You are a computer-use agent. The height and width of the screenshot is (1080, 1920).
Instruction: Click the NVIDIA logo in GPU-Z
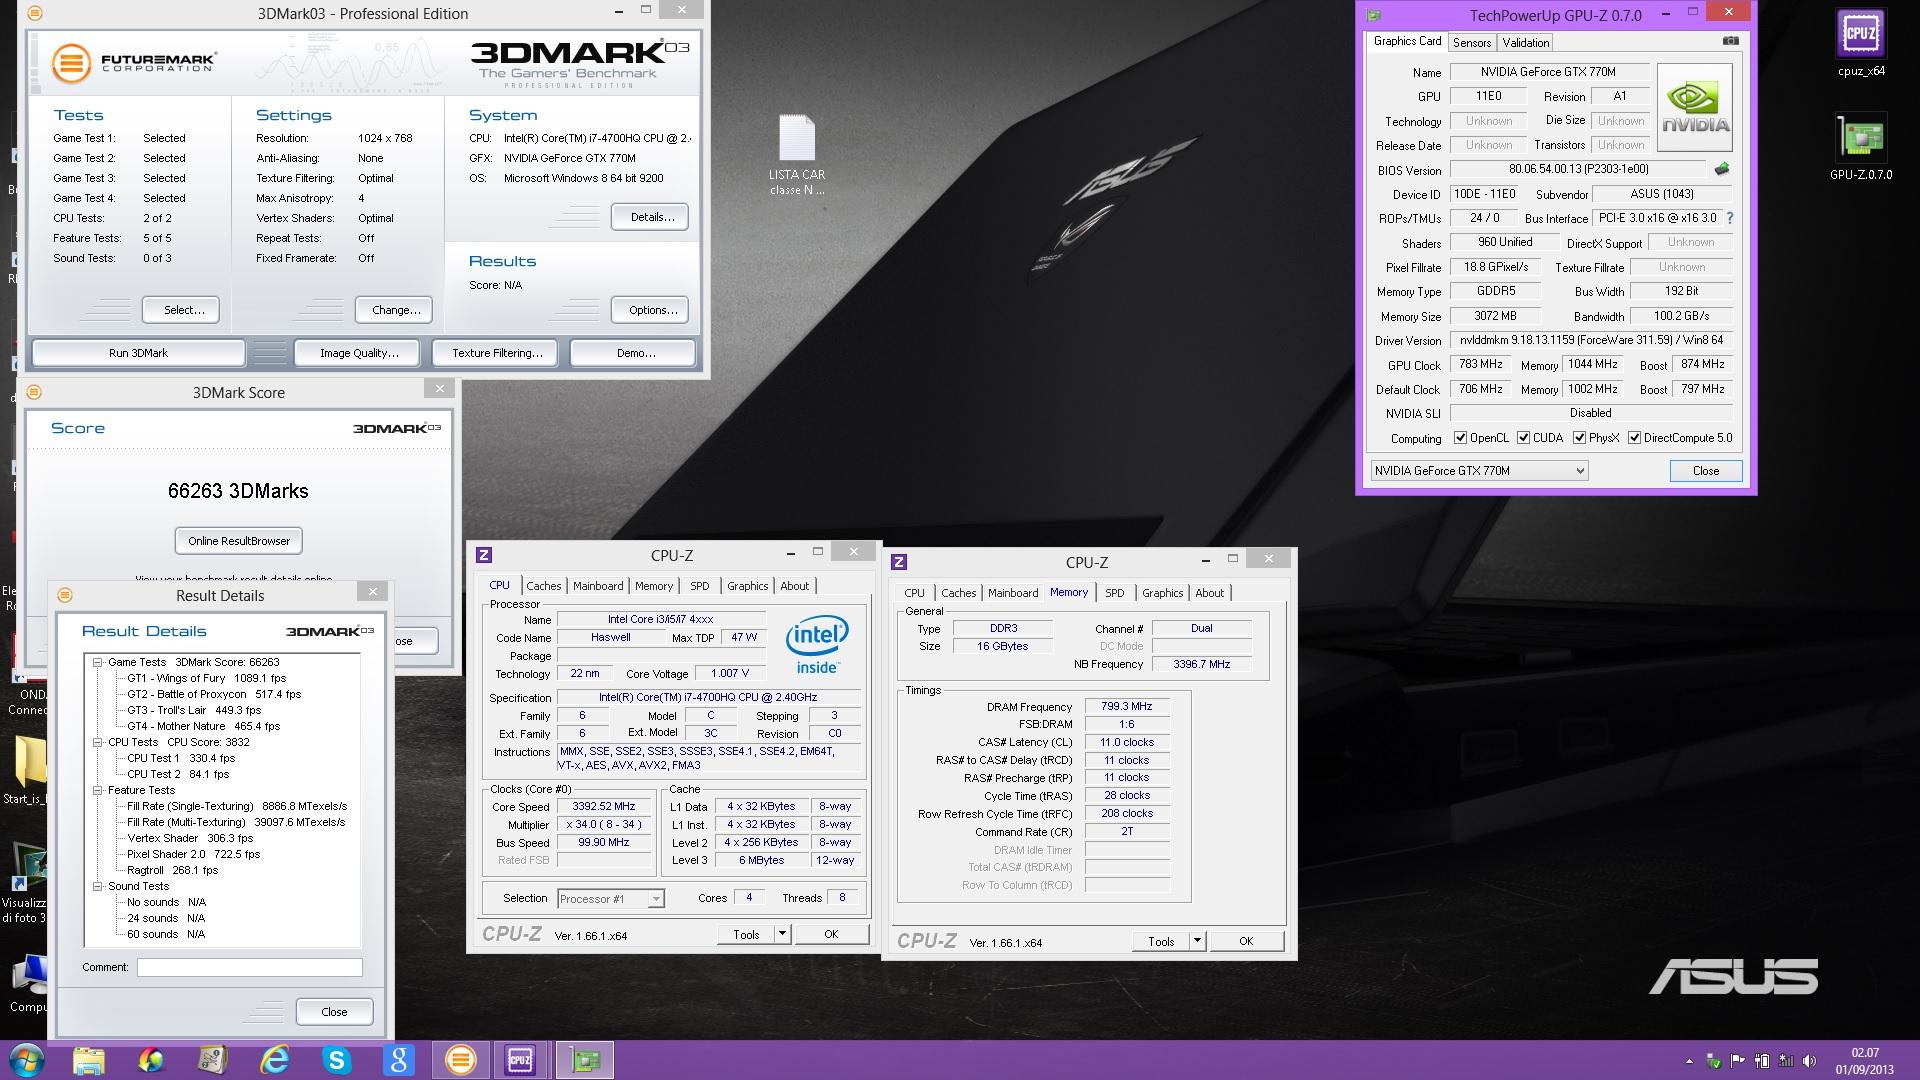1695,108
